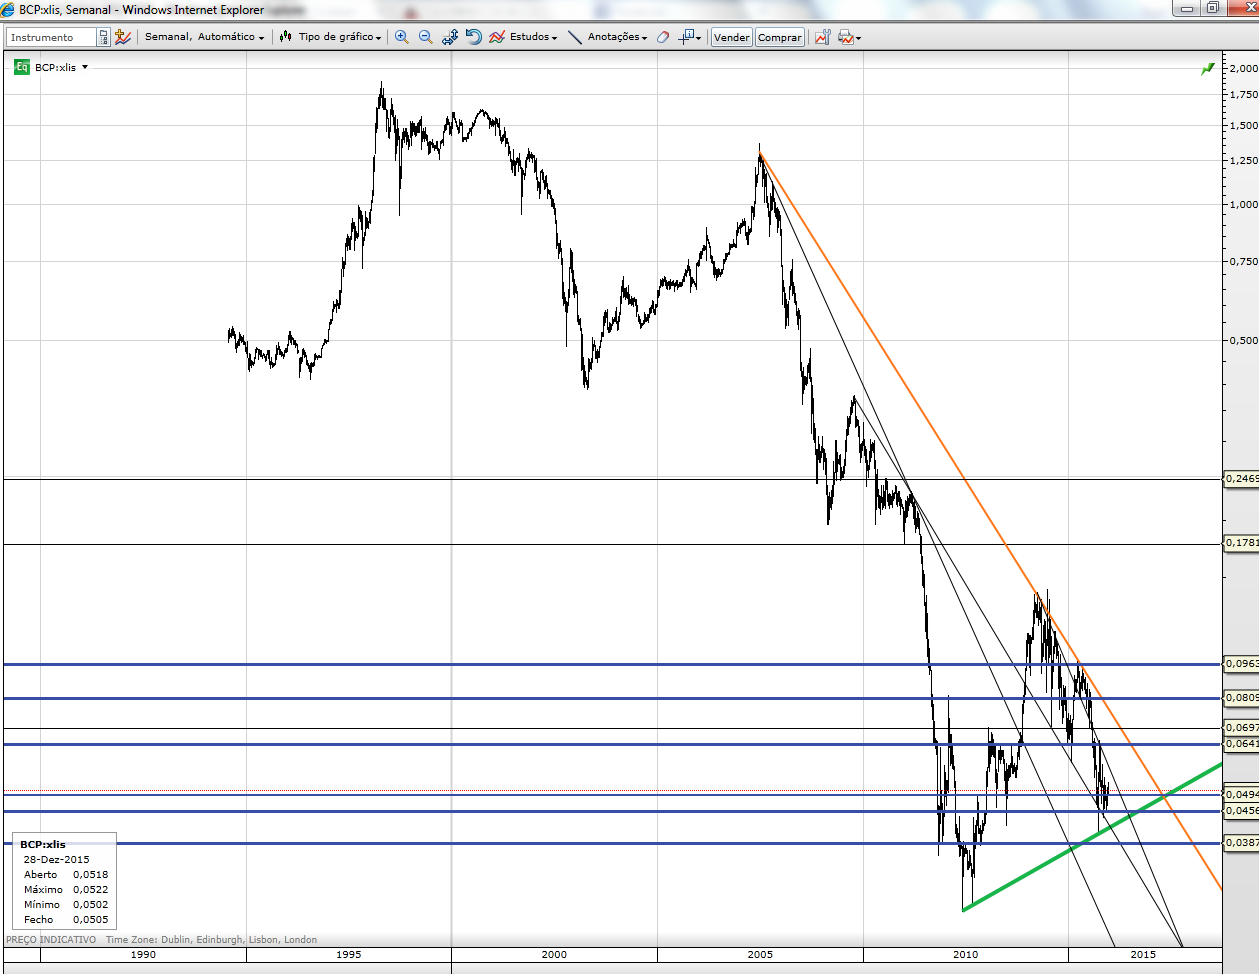Click the print chart icon

[846, 37]
